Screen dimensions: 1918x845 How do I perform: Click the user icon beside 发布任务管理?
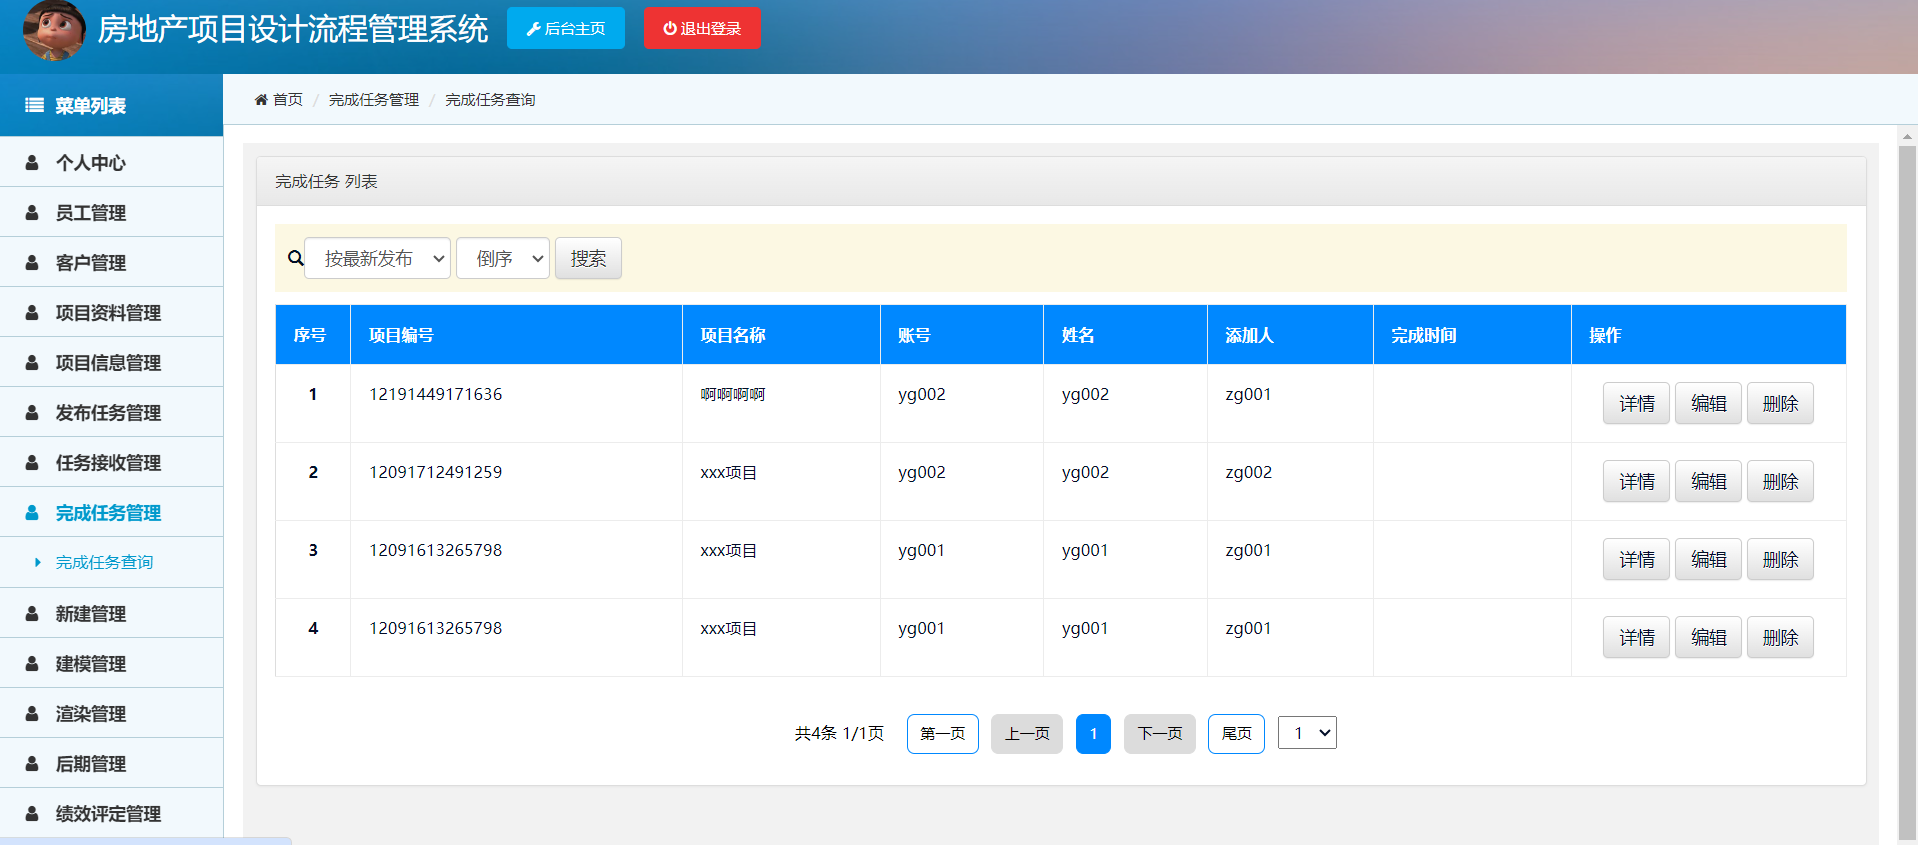pos(32,412)
